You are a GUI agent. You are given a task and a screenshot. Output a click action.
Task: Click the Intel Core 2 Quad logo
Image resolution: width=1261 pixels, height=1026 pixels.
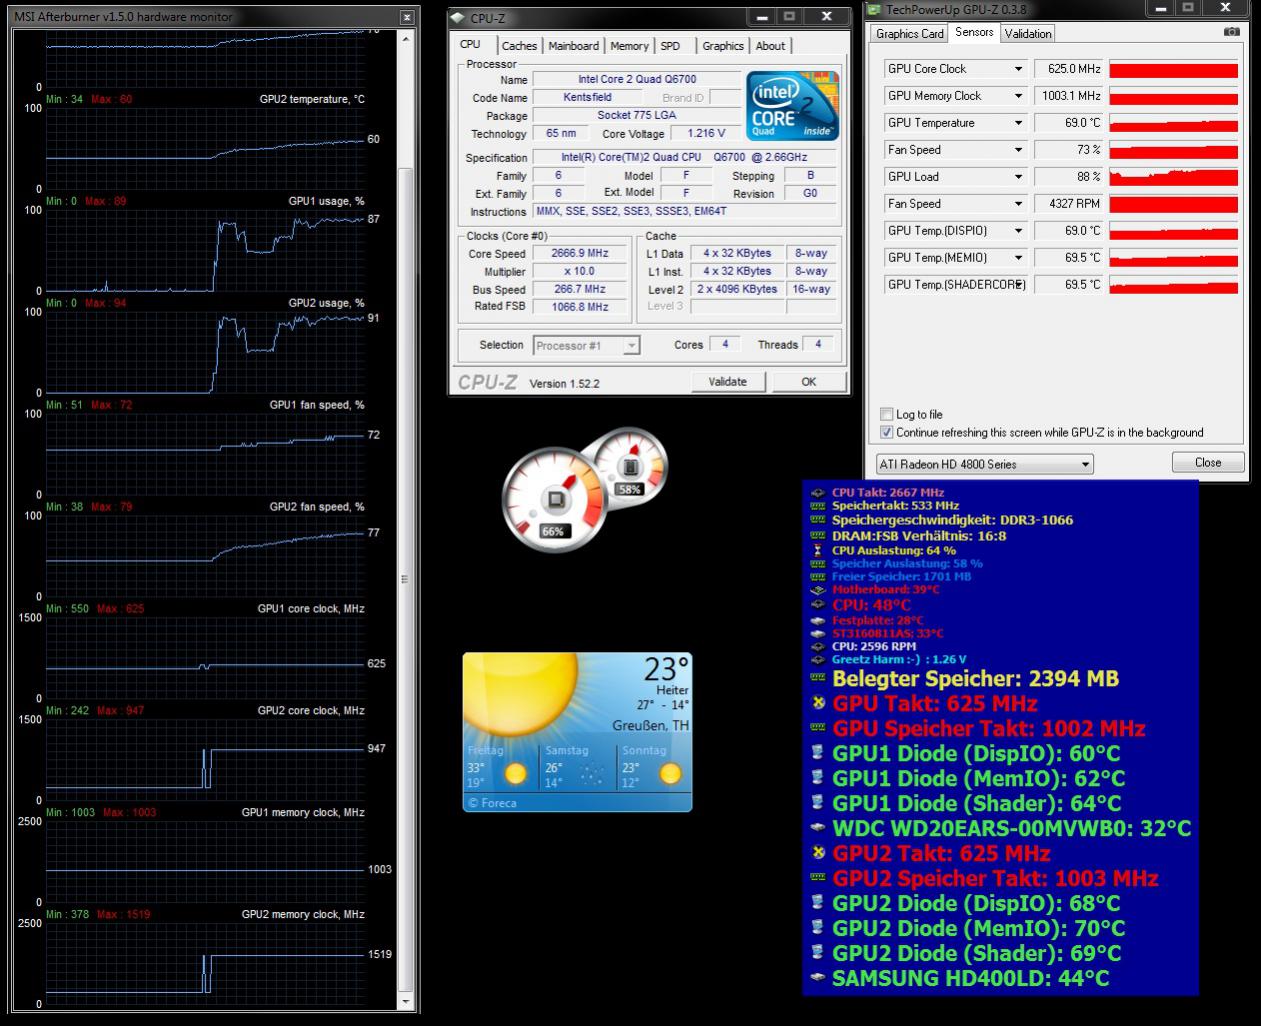click(x=793, y=106)
